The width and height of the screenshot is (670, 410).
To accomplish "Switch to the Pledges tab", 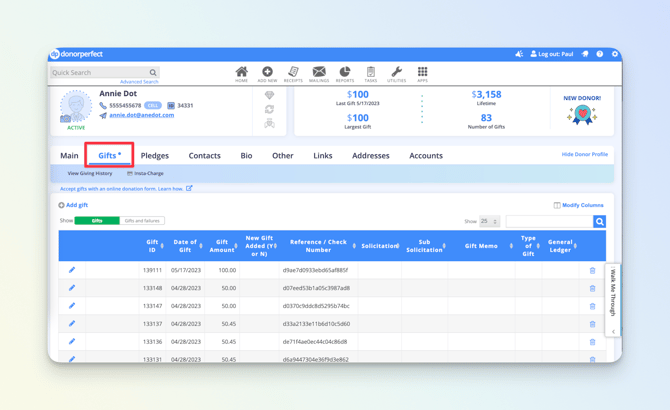I will tap(155, 156).
